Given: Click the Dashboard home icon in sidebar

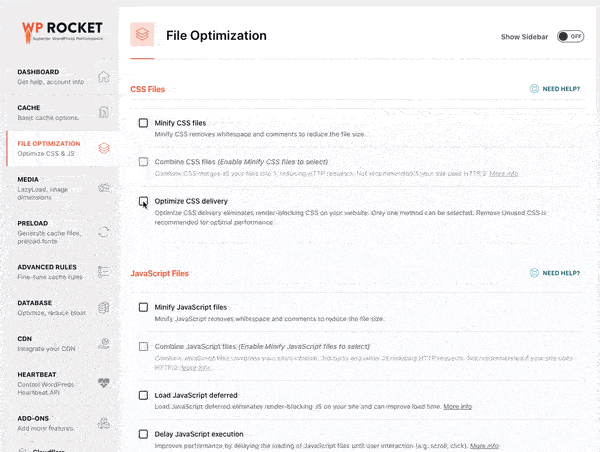Looking at the screenshot, I should (x=104, y=77).
